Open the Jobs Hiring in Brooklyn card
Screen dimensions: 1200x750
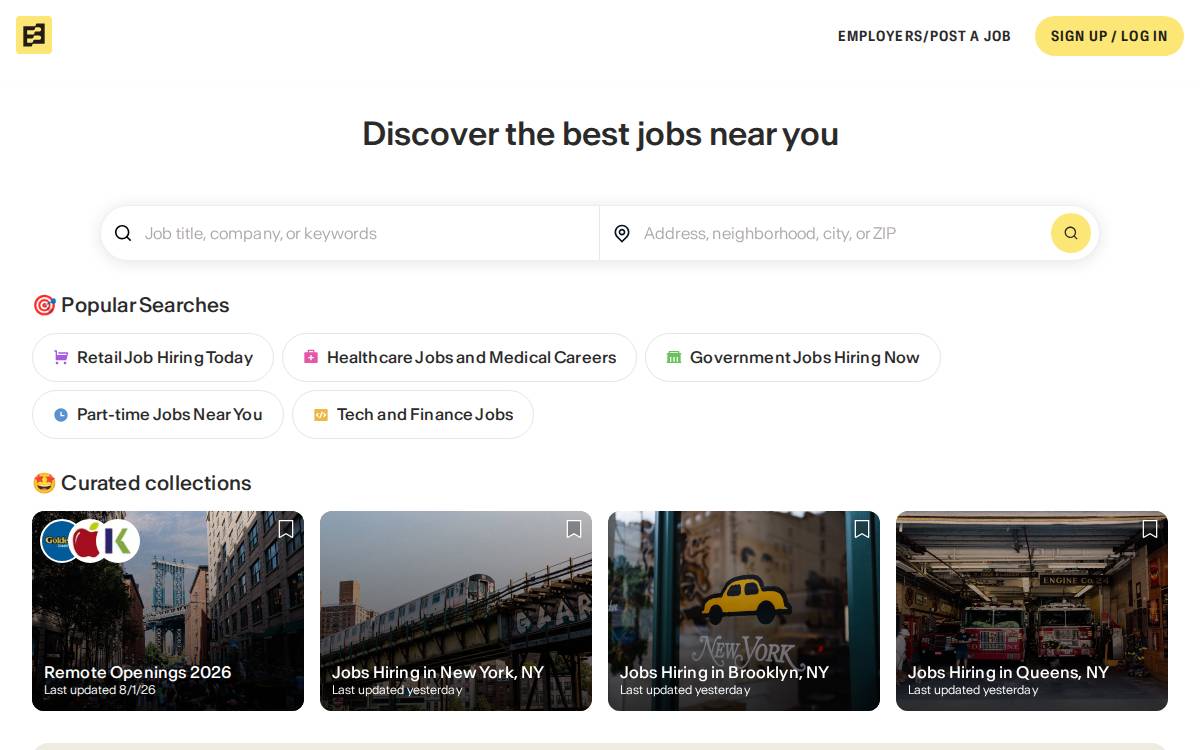point(744,611)
